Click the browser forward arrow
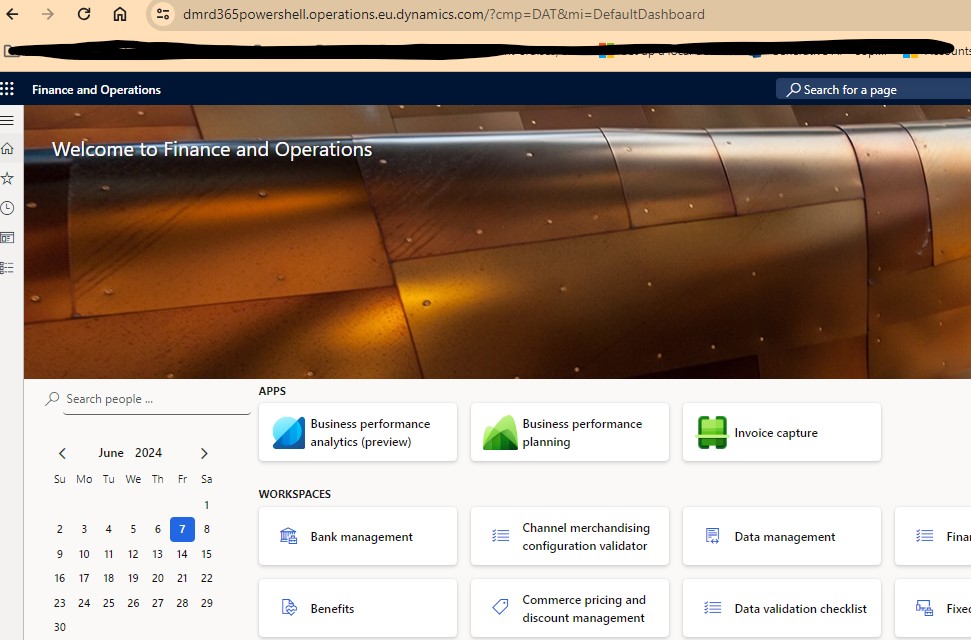 click(x=48, y=14)
